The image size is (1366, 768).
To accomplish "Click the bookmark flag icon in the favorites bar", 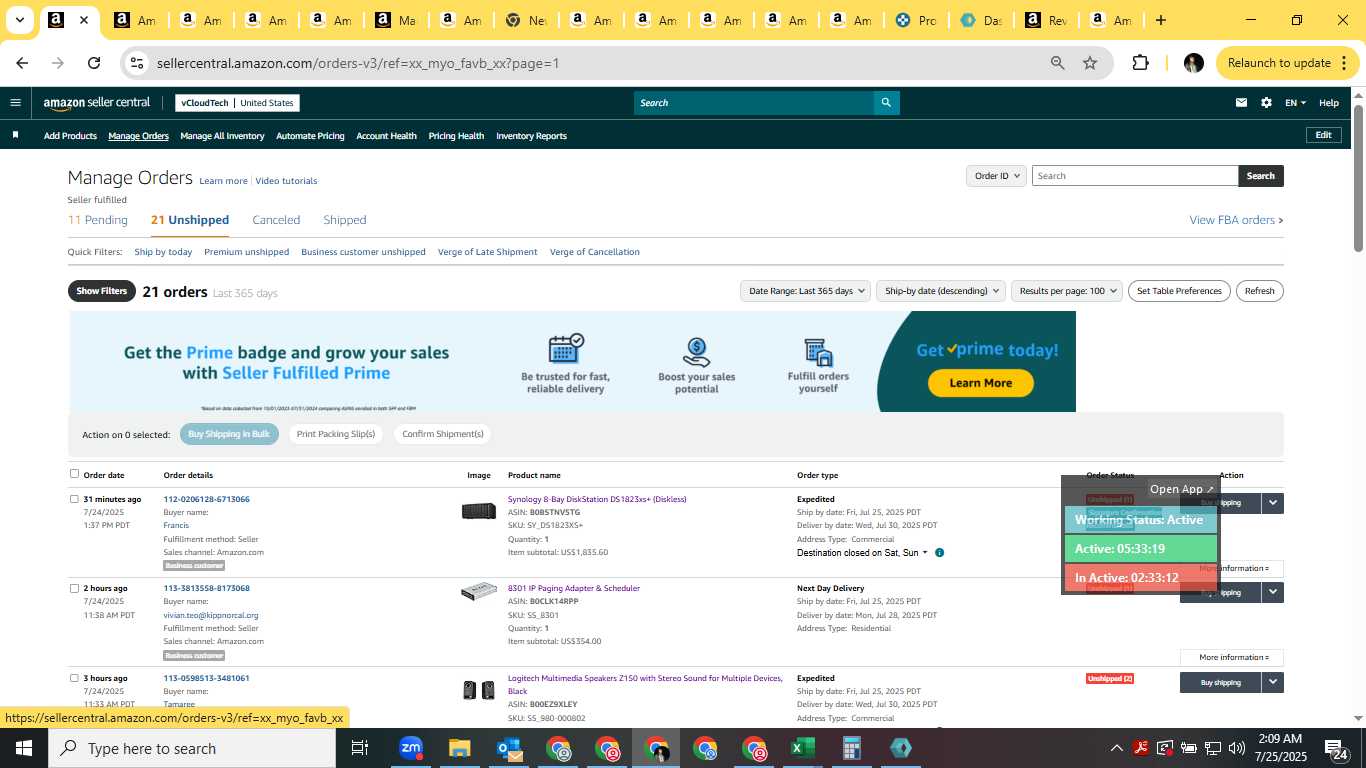I will [x=15, y=135].
